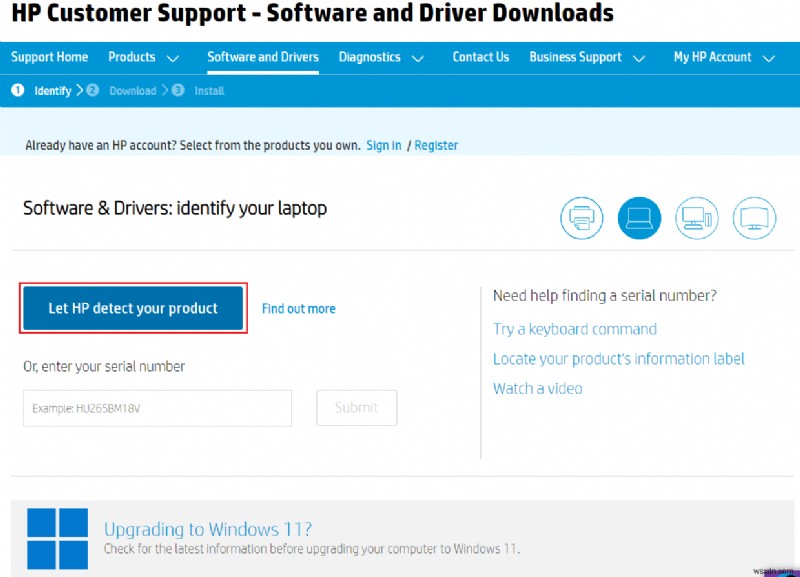Click Let HP detect your product
This screenshot has width=800, height=577.
click(133, 308)
